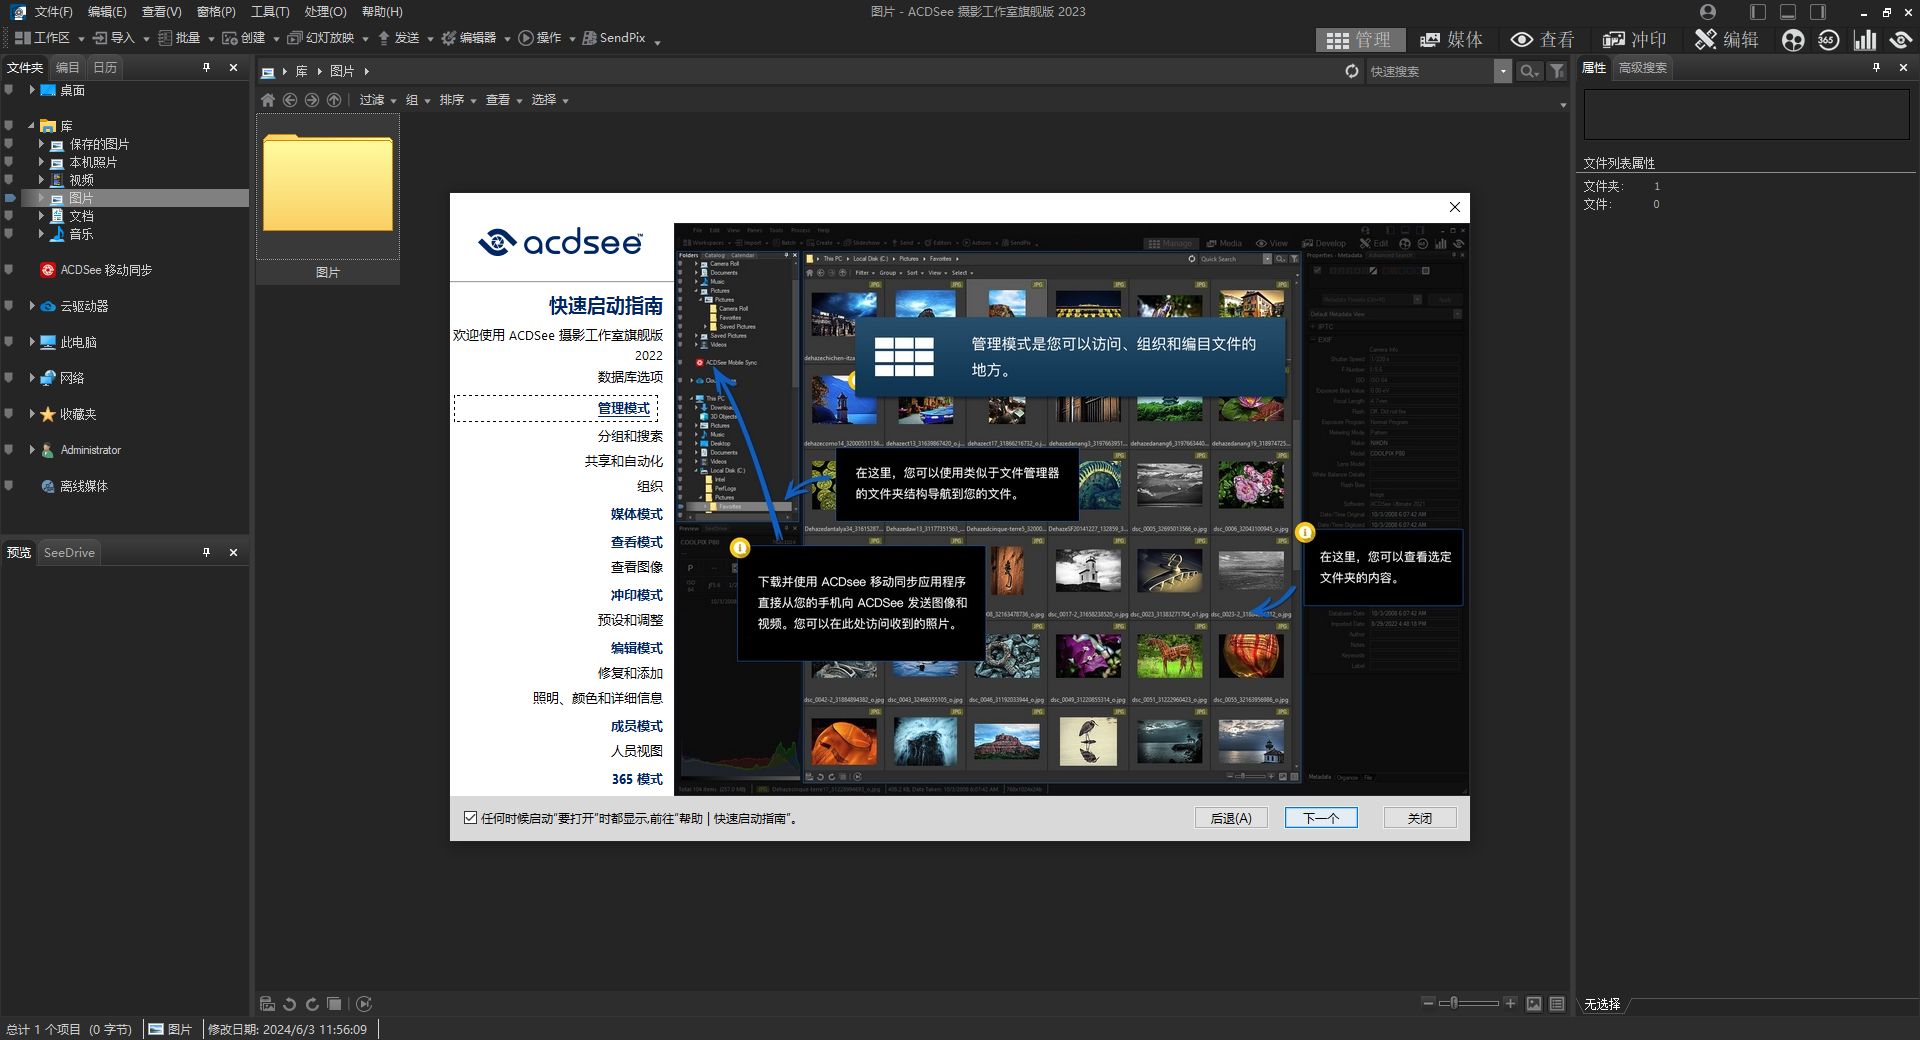1920x1040 pixels.
Task: Click 下一个 button in guide dialog
Action: [x=1321, y=818]
